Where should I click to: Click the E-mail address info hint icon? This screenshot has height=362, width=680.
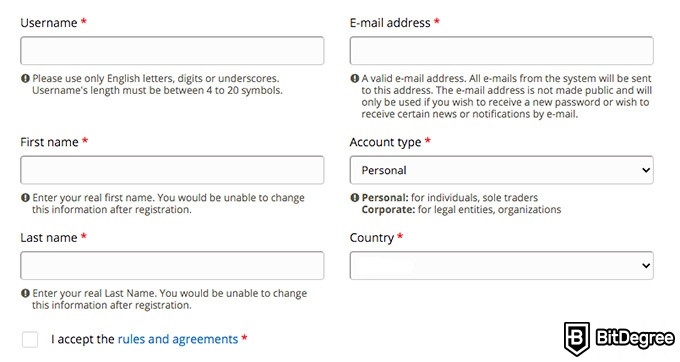point(355,78)
